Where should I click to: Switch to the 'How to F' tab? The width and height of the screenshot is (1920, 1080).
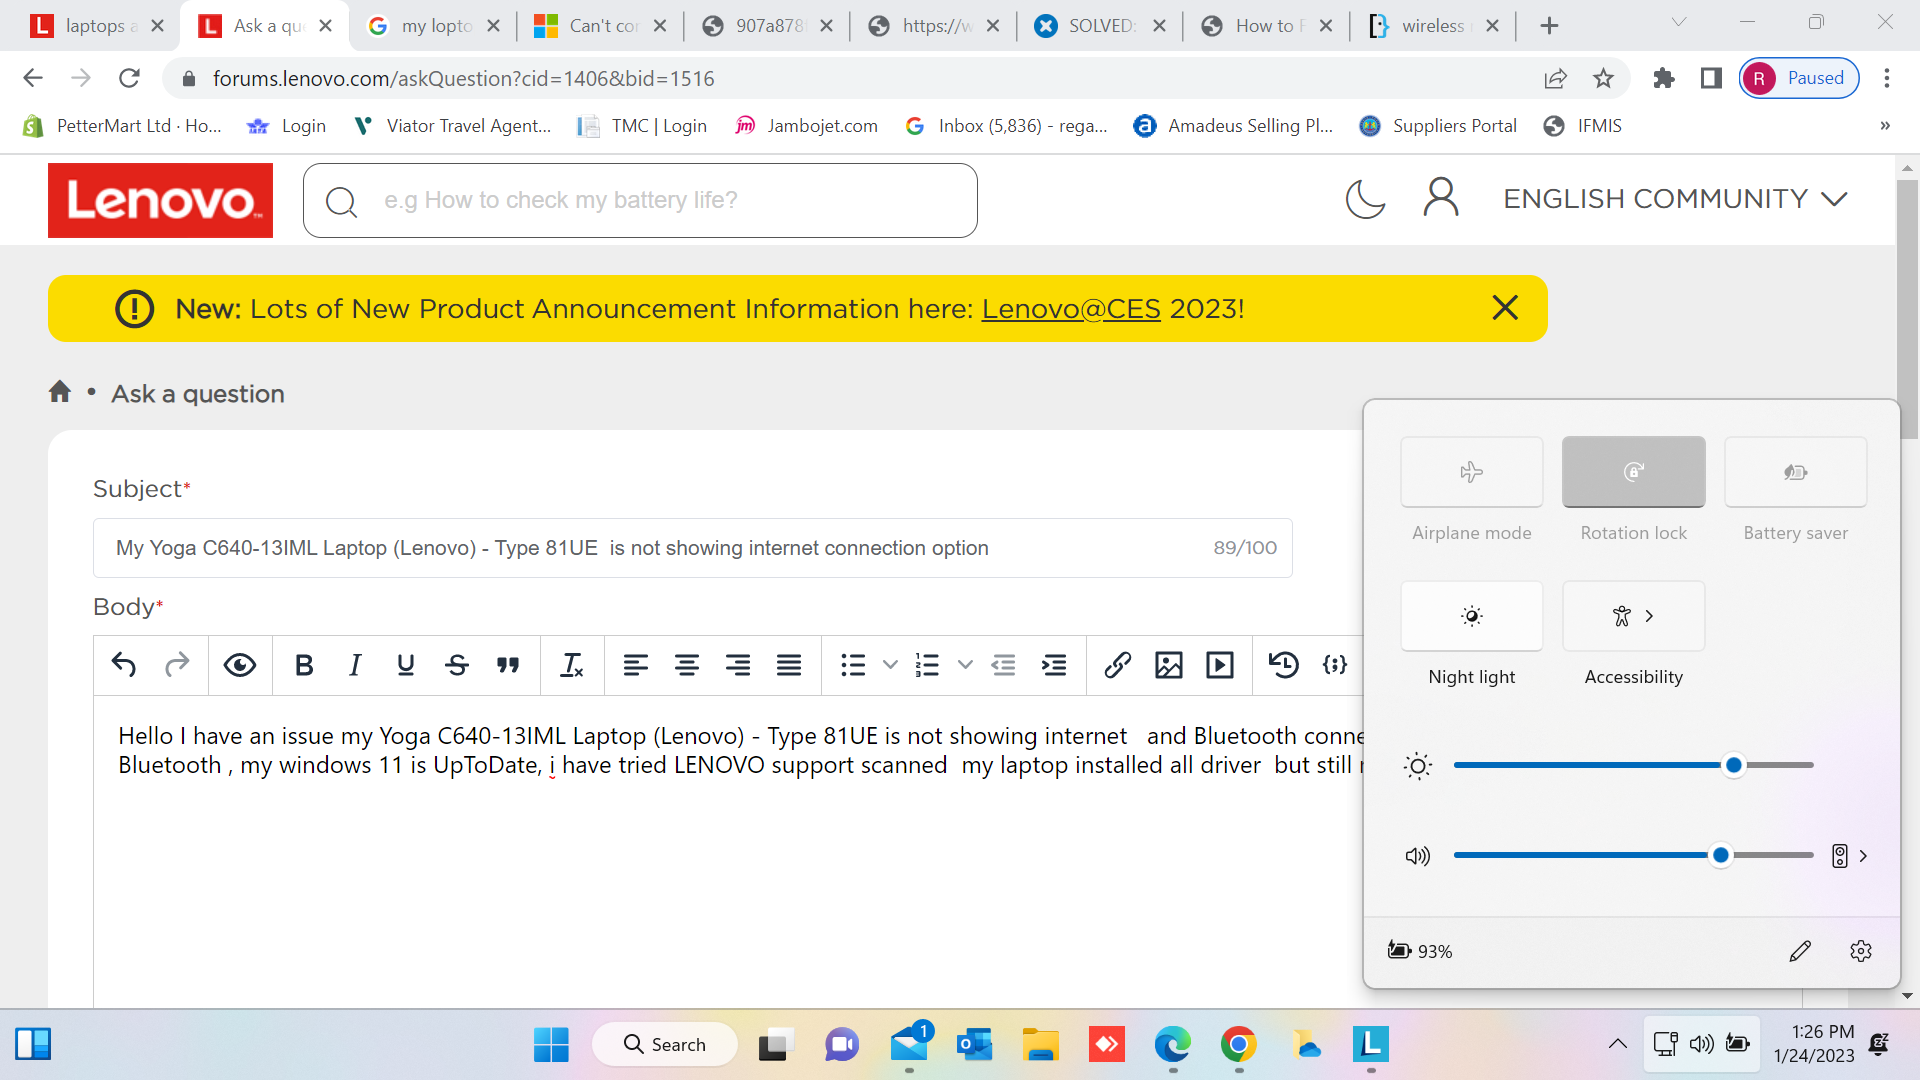(1267, 26)
